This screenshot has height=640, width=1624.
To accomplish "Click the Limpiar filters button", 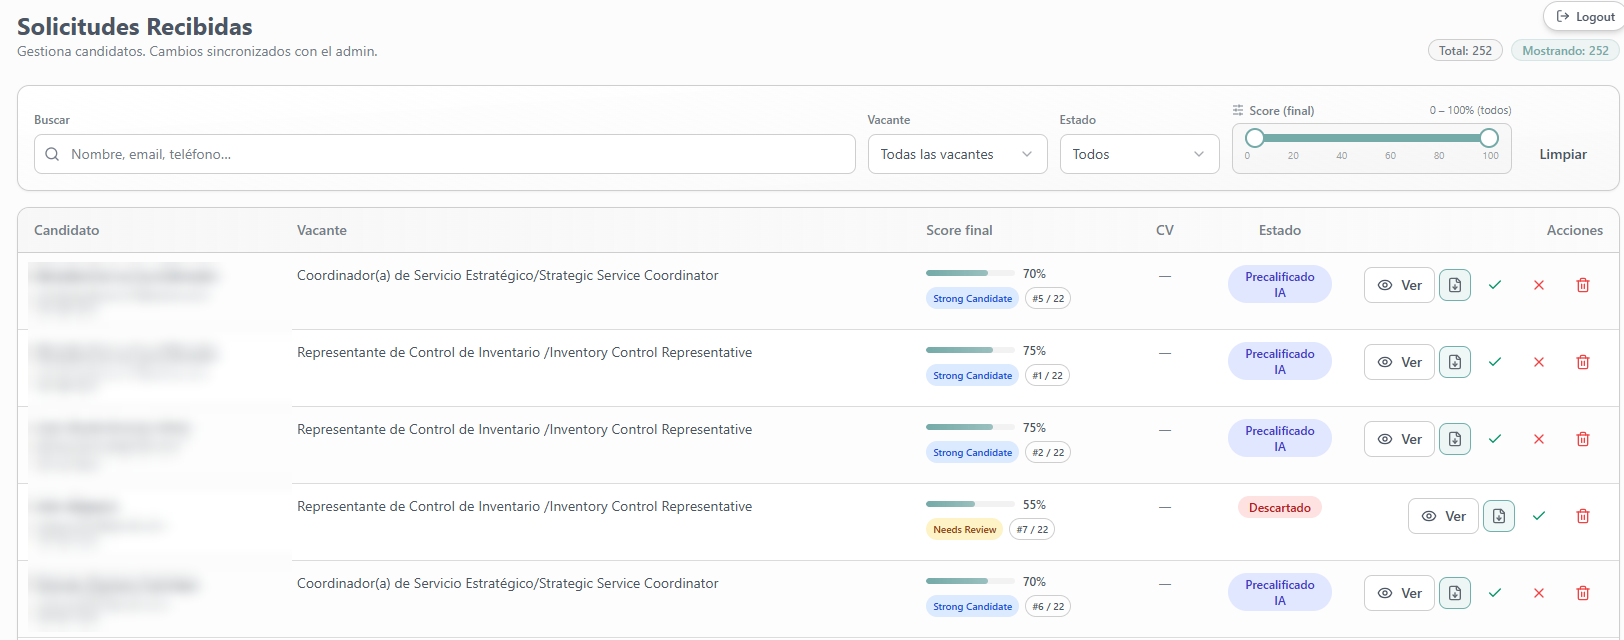I will click(x=1563, y=154).
